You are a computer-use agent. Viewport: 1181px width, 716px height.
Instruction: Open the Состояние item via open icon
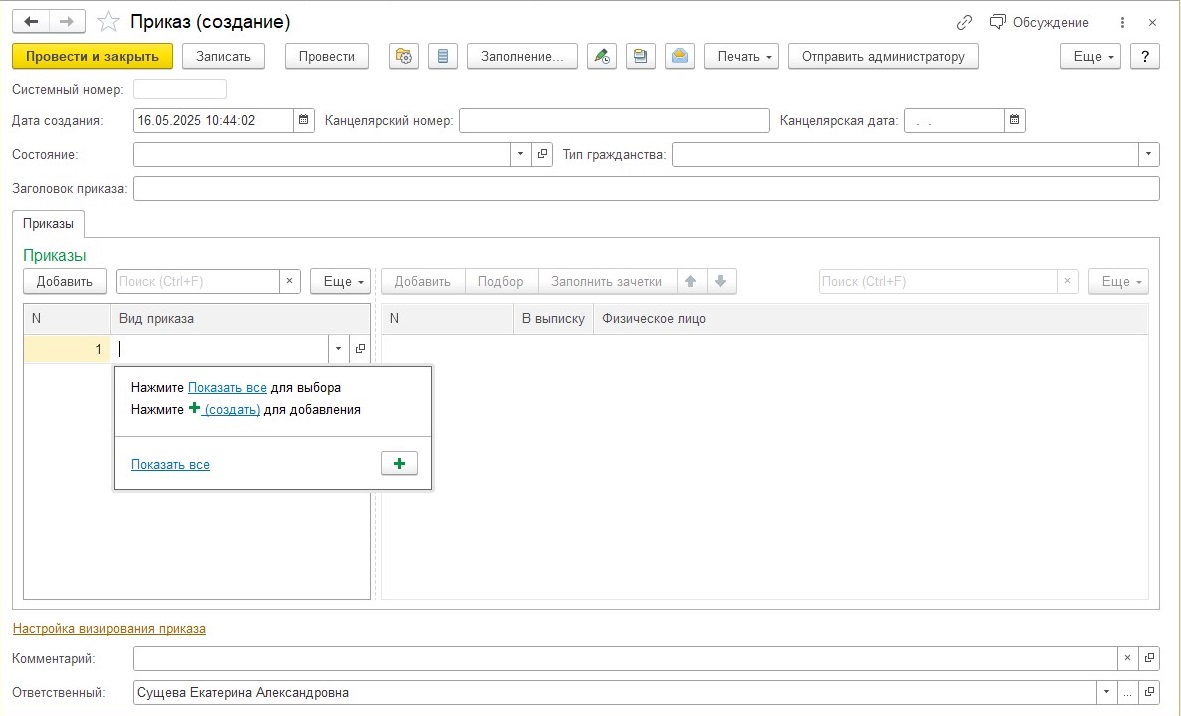click(x=542, y=154)
